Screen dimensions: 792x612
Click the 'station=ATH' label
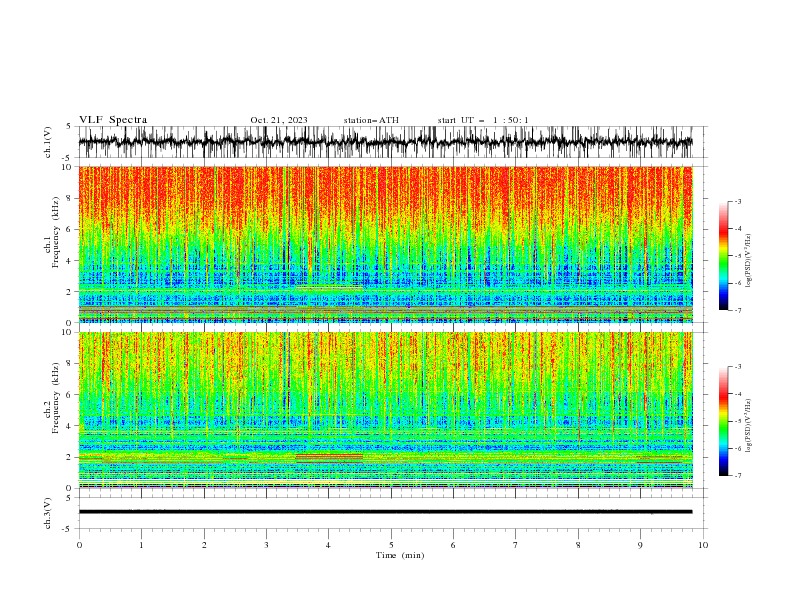[x=371, y=120]
